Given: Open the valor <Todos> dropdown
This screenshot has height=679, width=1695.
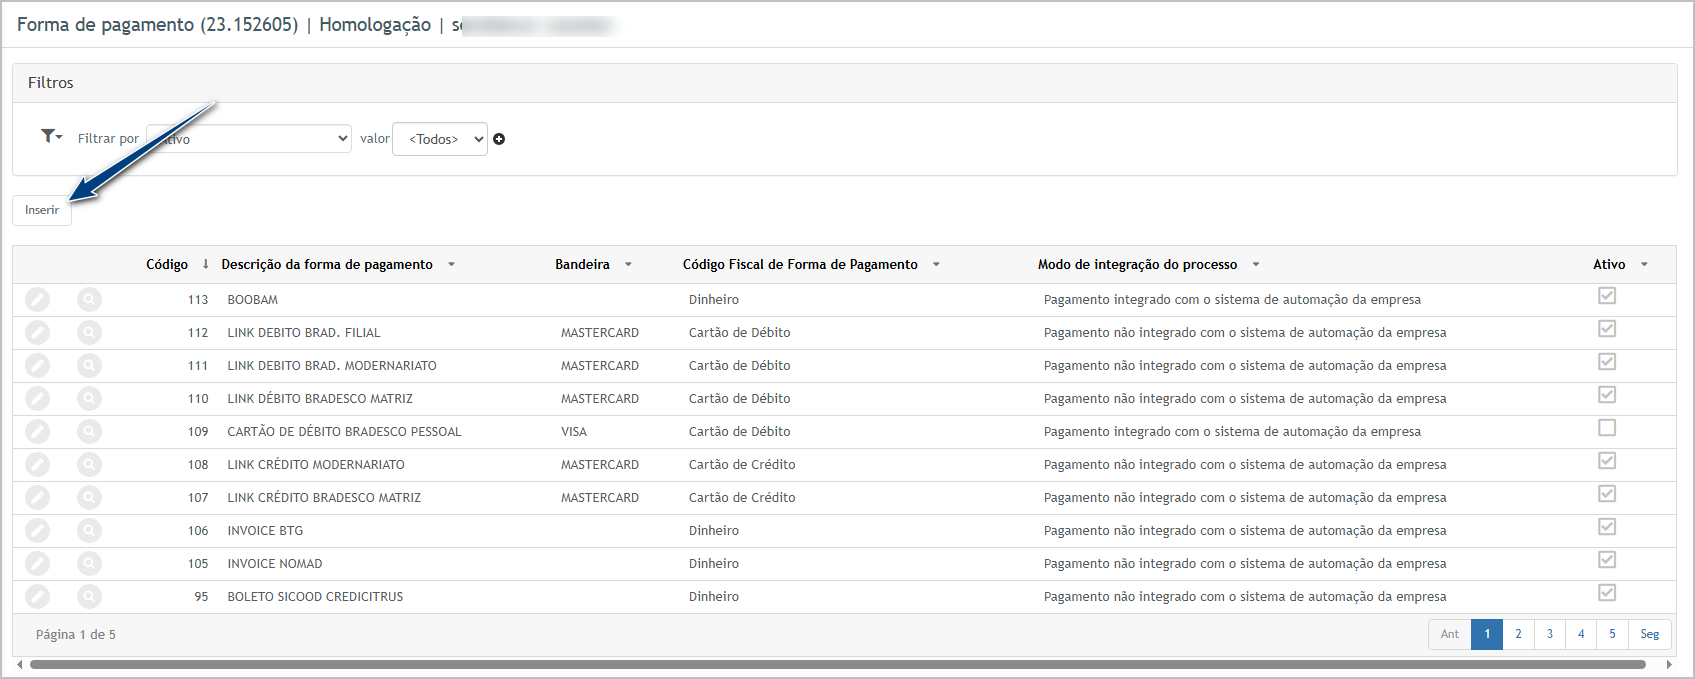Looking at the screenshot, I should tap(440, 139).
